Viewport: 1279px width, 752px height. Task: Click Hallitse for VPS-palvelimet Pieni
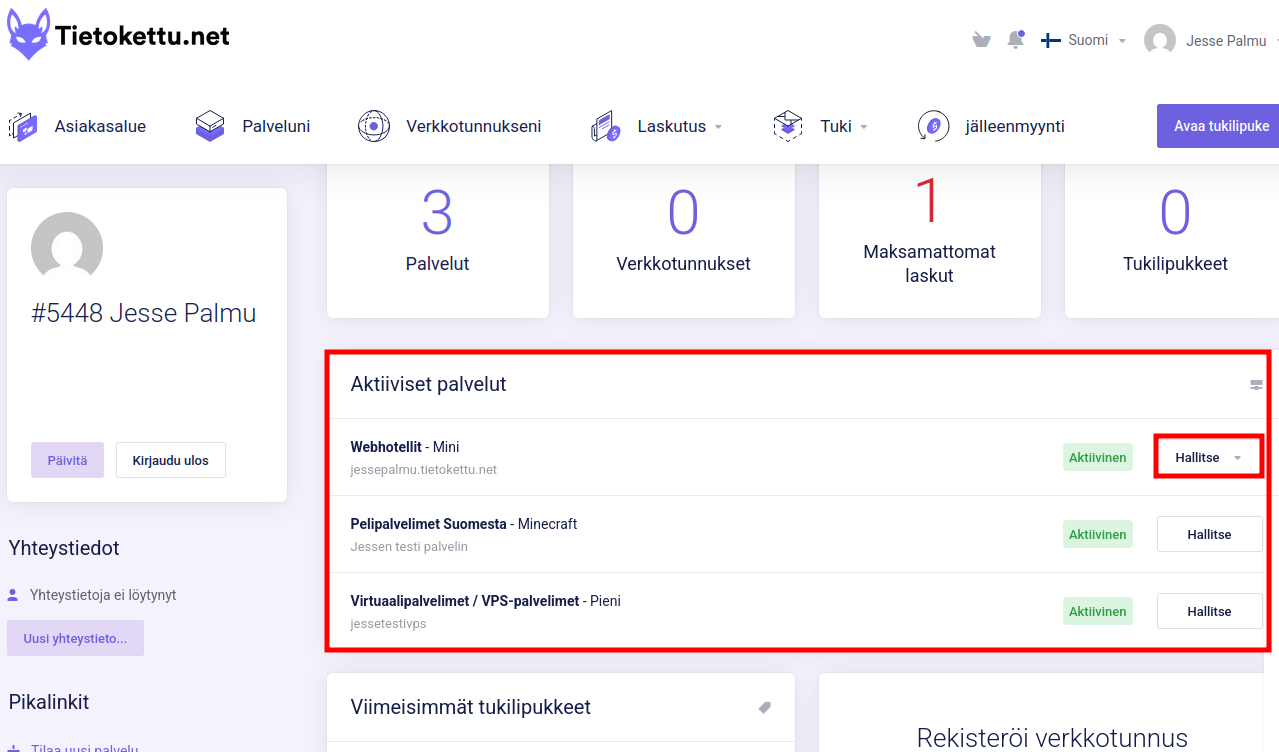tap(1209, 611)
